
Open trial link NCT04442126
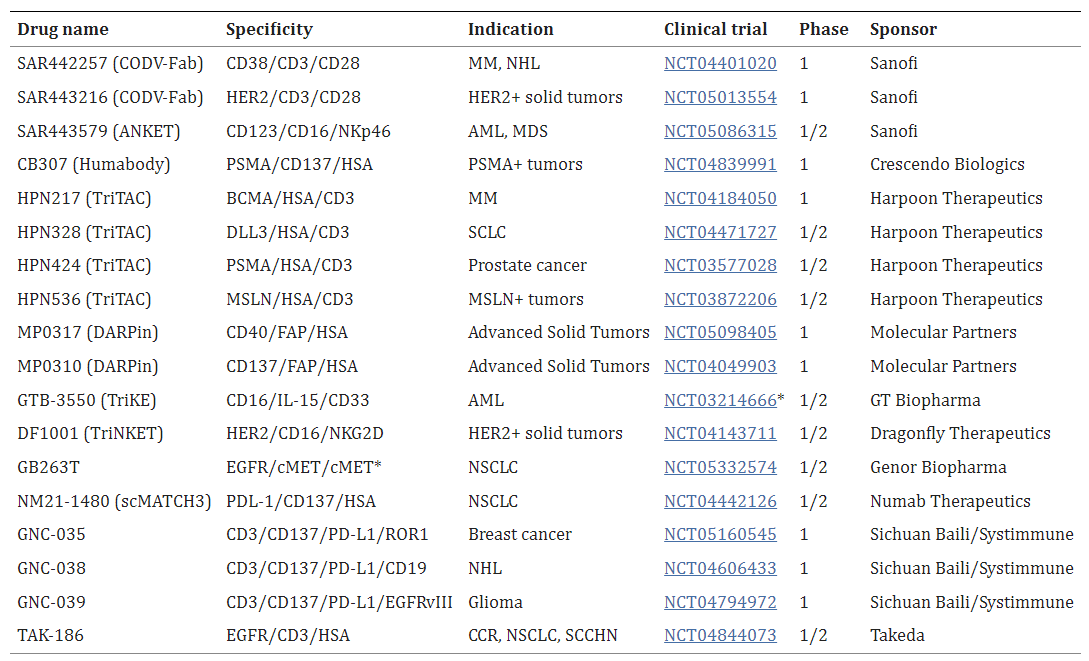[x=720, y=501]
